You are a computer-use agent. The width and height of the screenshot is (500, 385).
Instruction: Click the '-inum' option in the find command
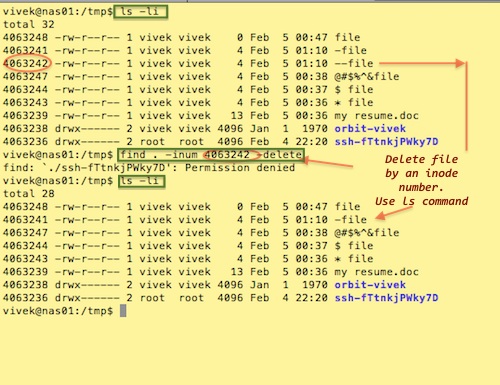[182, 155]
